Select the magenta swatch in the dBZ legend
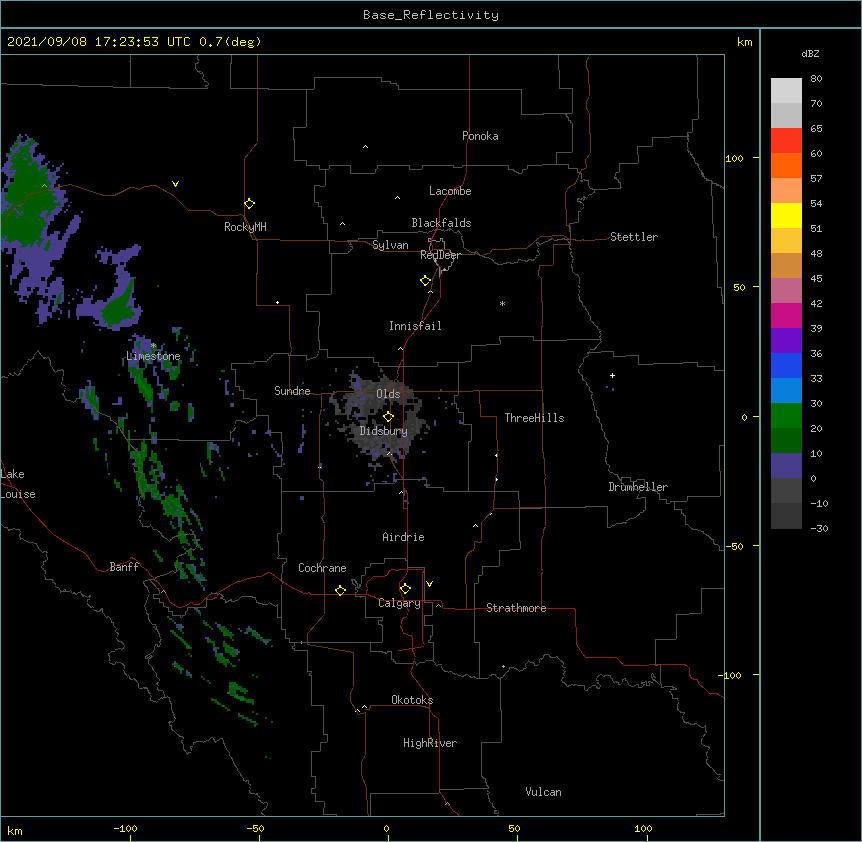 pyautogui.click(x=786, y=315)
